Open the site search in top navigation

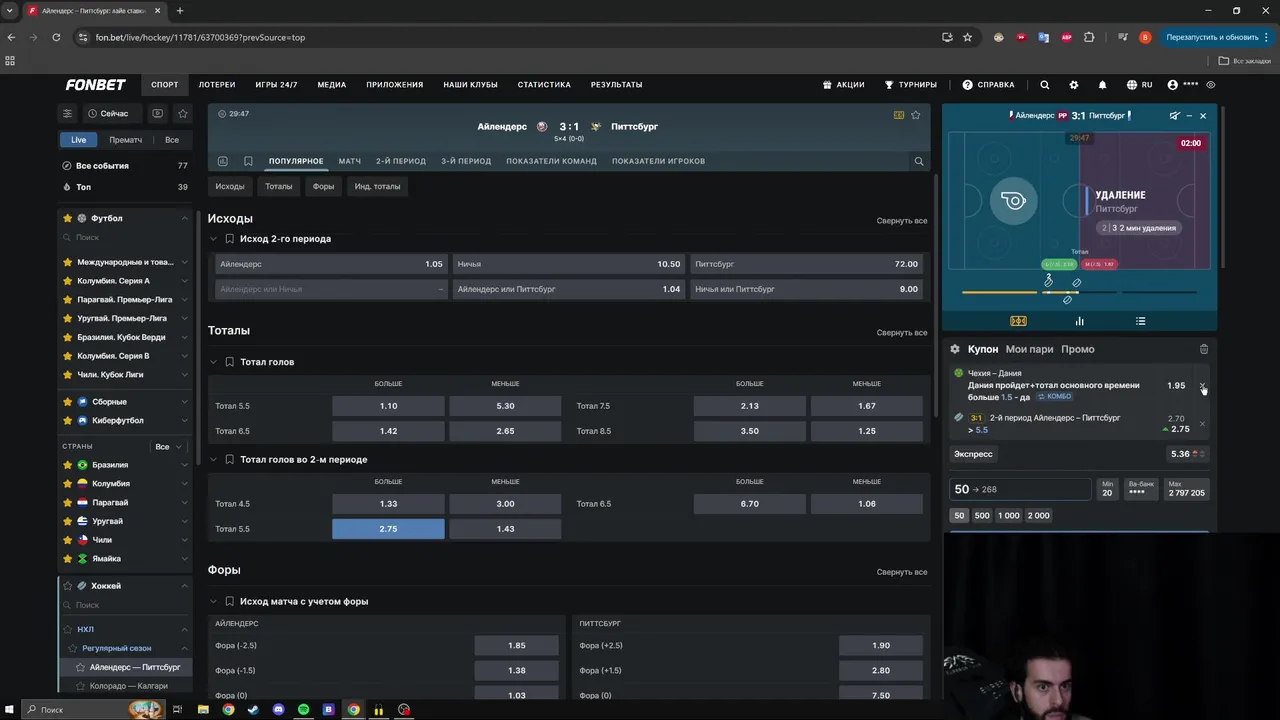pyautogui.click(x=1044, y=85)
